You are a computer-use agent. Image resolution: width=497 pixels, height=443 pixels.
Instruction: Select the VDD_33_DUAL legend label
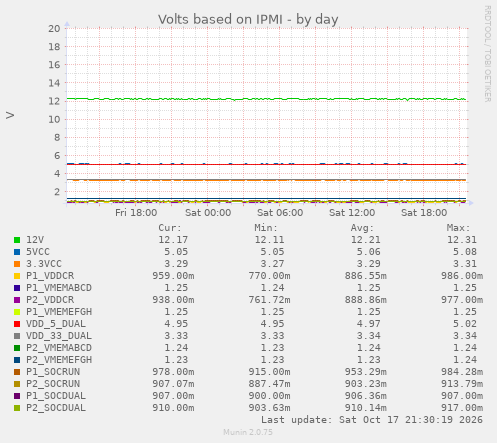pos(59,336)
